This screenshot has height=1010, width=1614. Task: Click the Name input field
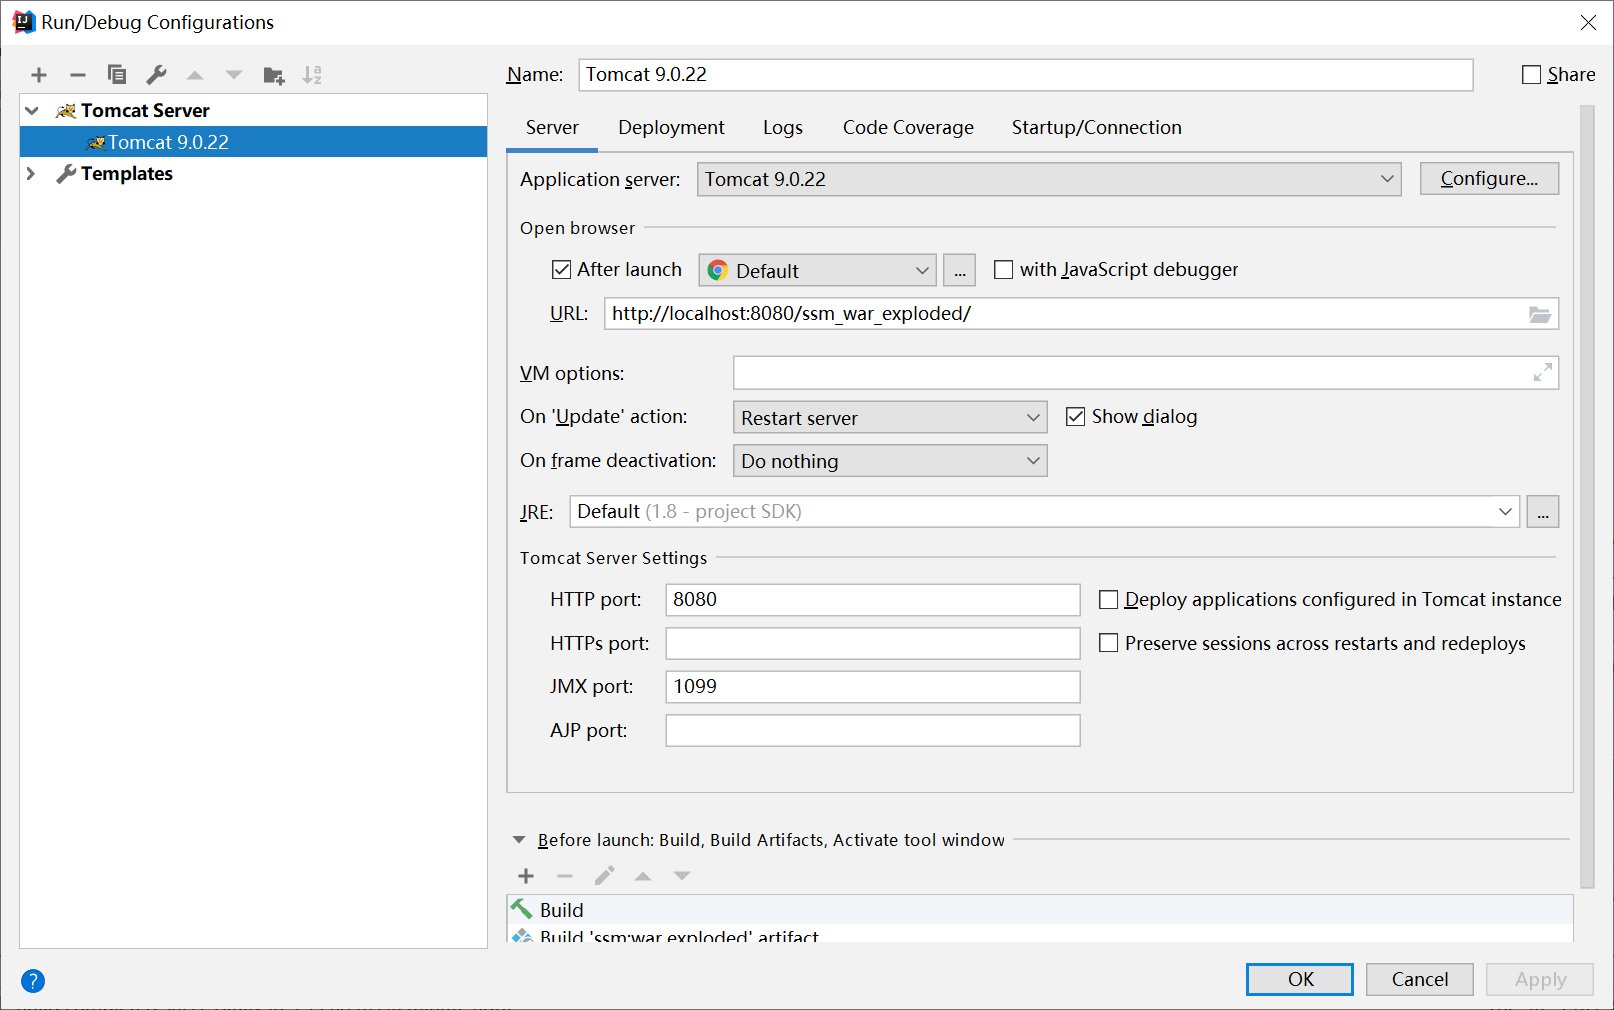pos(1026,75)
